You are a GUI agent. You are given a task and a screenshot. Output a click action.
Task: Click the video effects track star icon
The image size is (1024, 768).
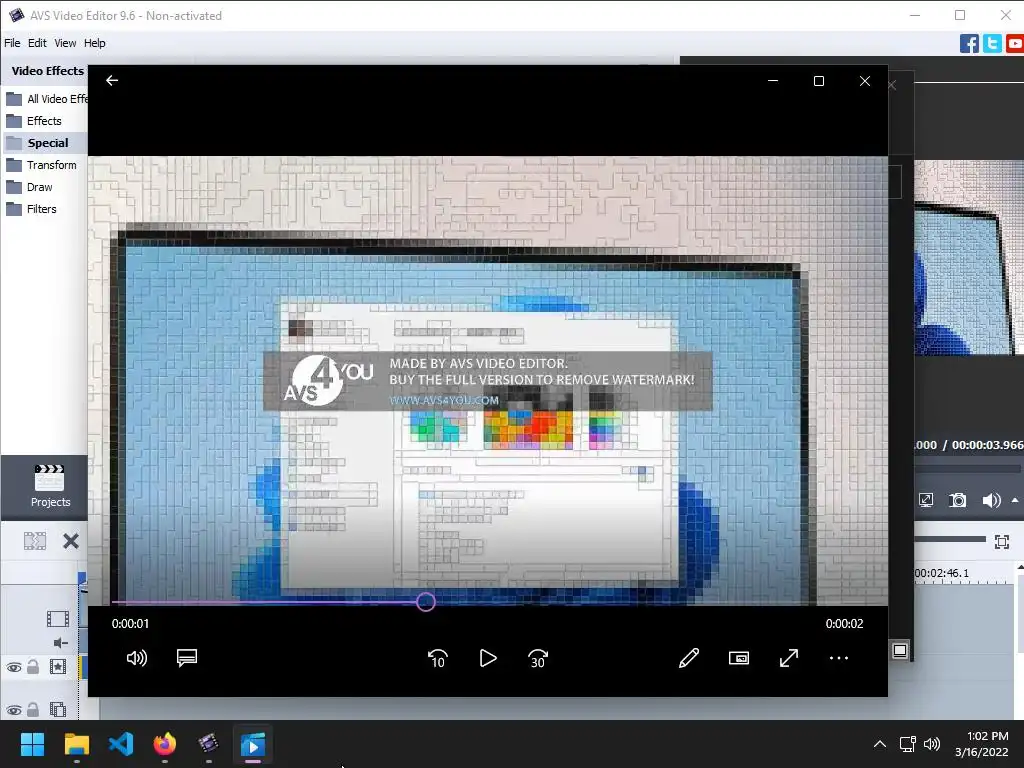coord(57,667)
